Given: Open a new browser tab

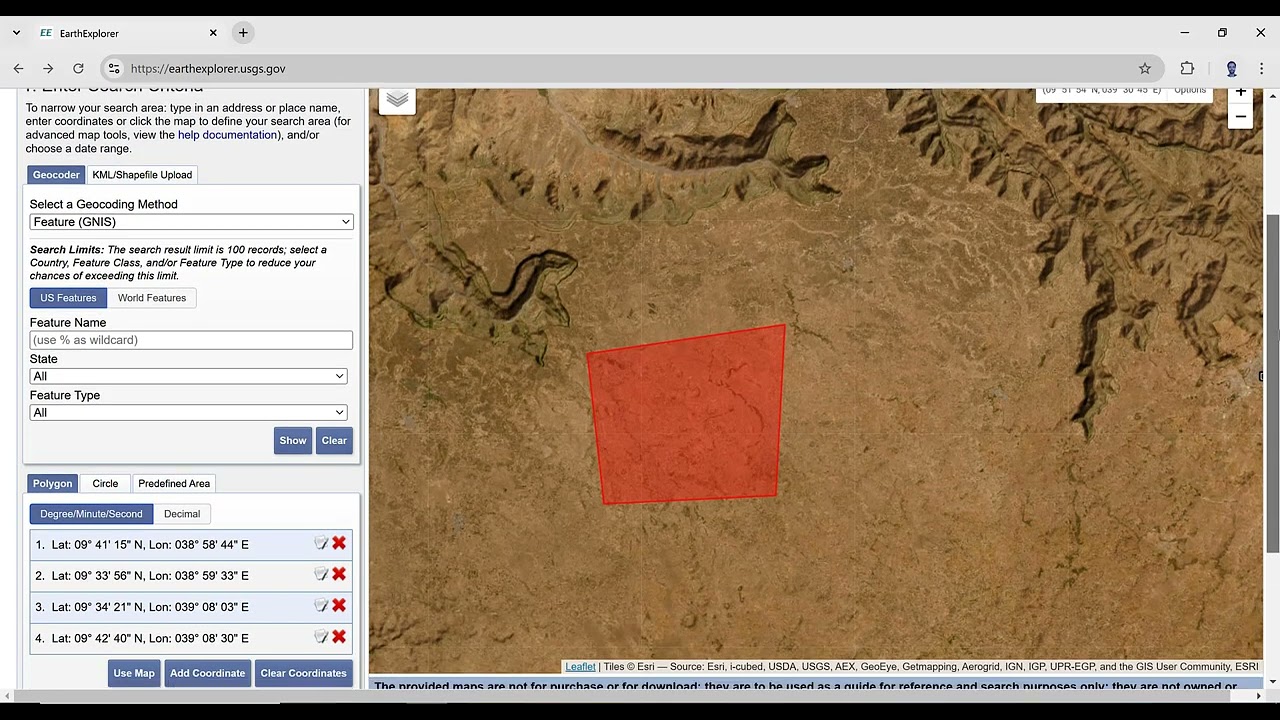Looking at the screenshot, I should point(243,33).
